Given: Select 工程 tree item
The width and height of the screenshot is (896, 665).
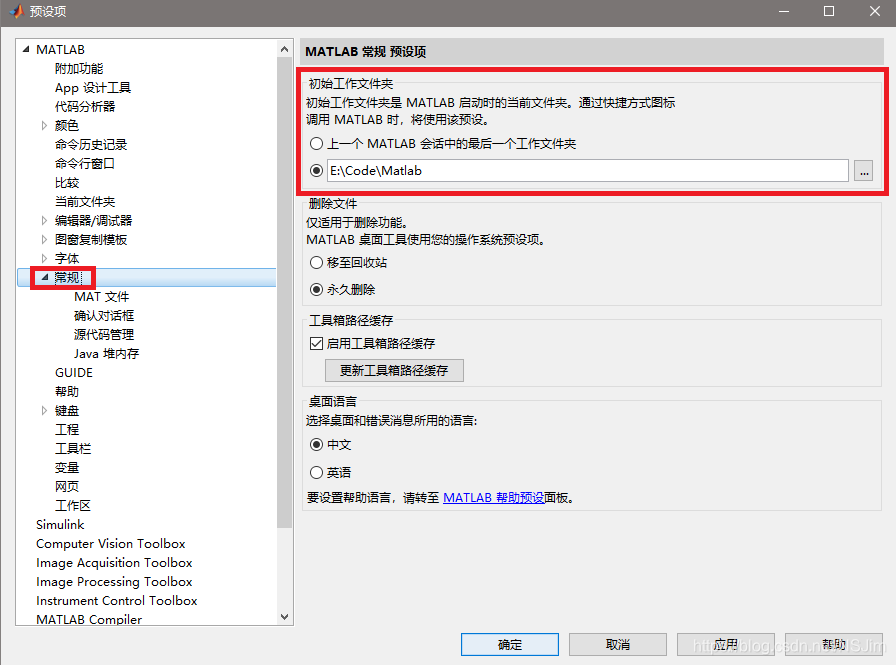Looking at the screenshot, I should coord(67,430).
